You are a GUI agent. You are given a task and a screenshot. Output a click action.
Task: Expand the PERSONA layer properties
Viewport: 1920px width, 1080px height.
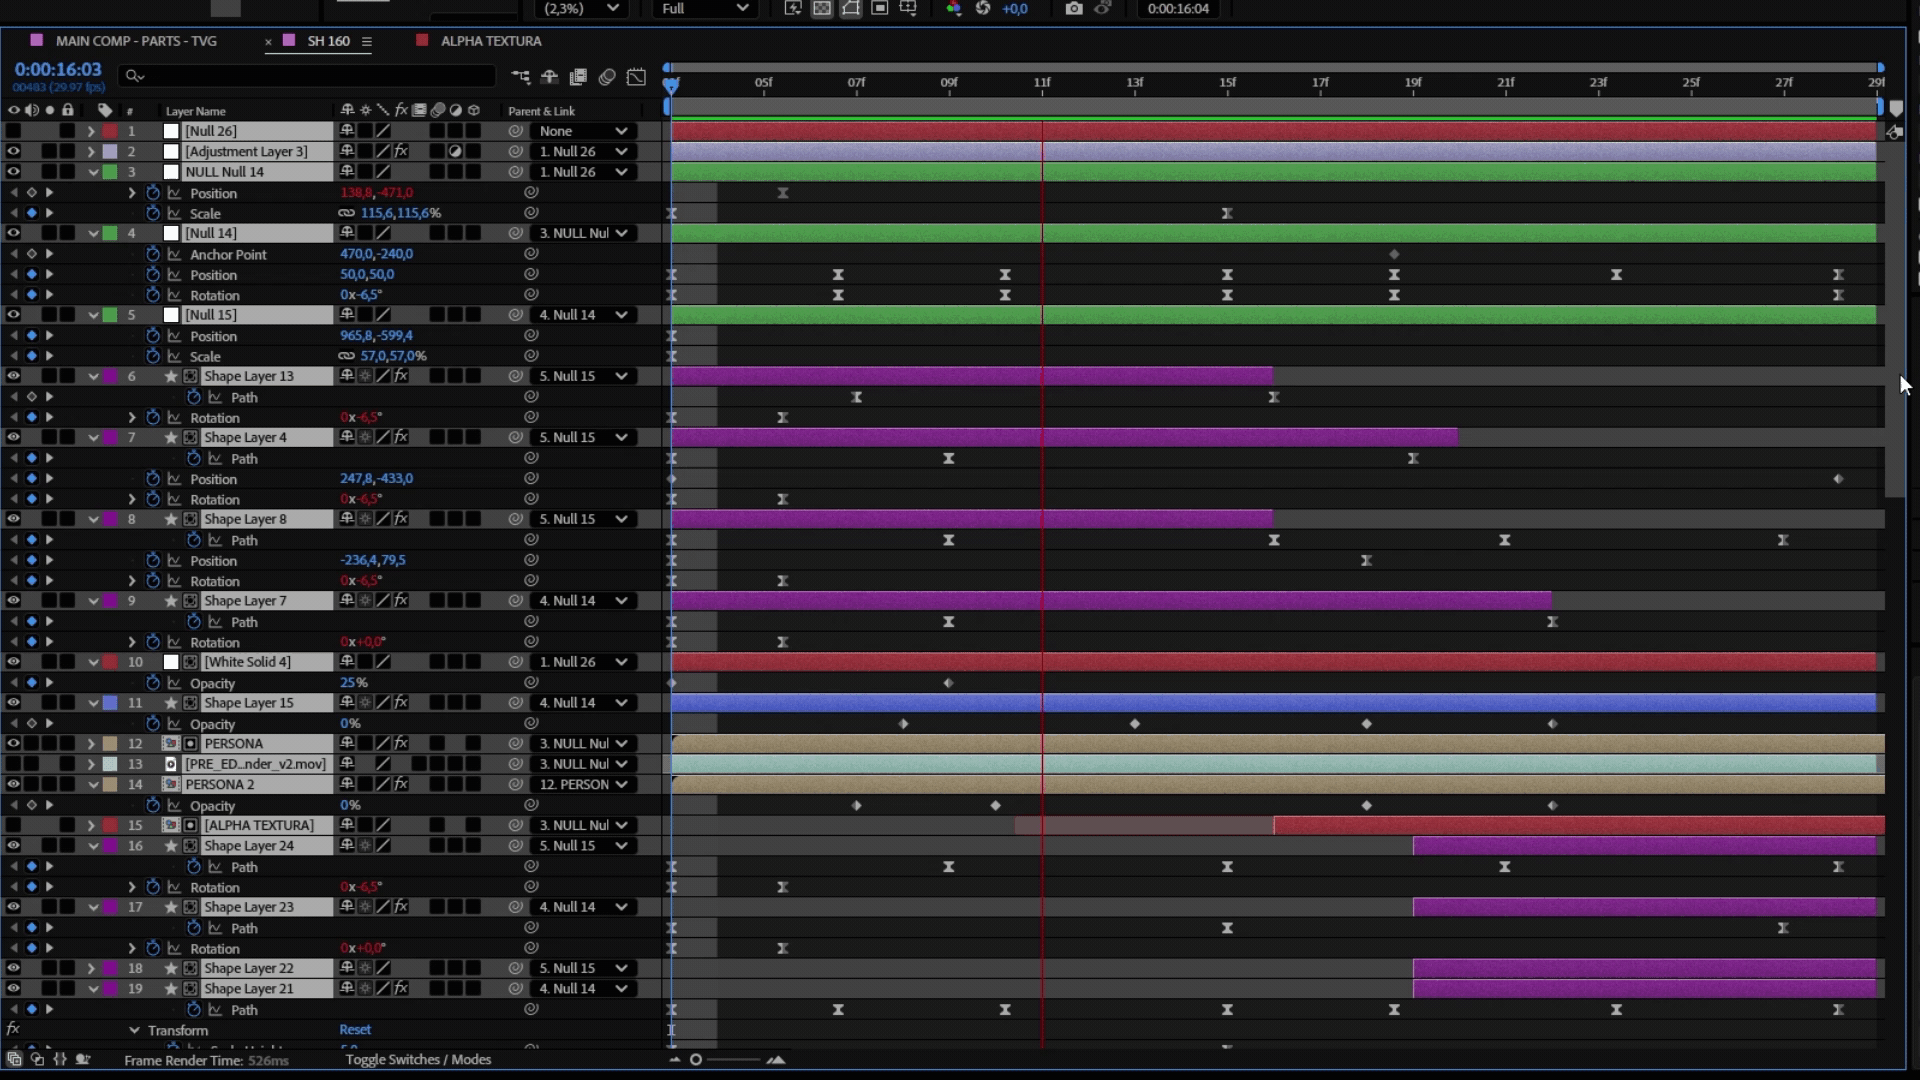point(91,744)
